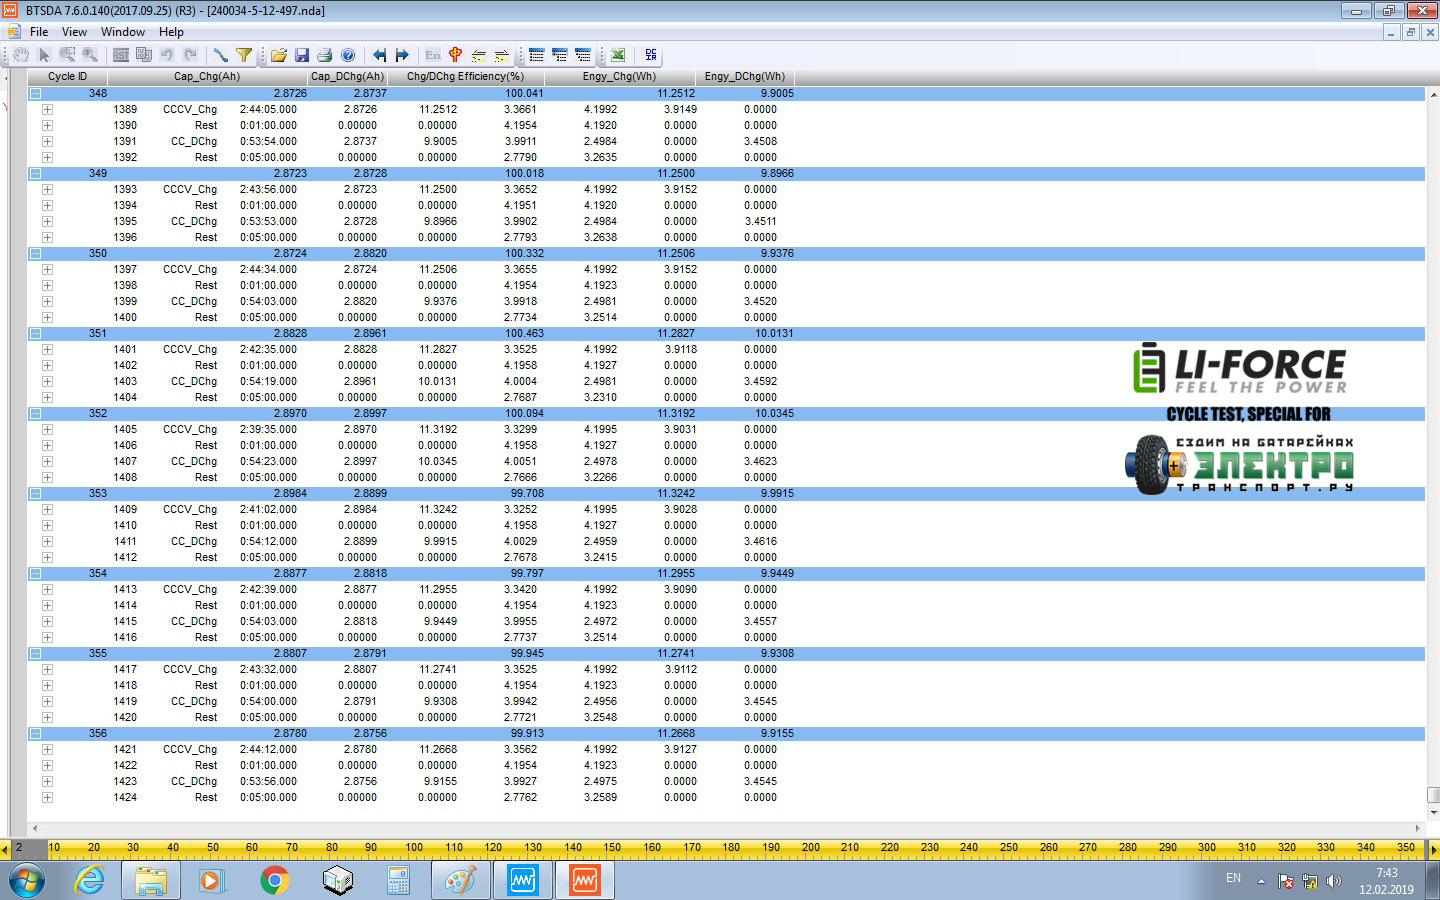Open the yellow funnel filter
The width and height of the screenshot is (1440, 900).
(244, 55)
